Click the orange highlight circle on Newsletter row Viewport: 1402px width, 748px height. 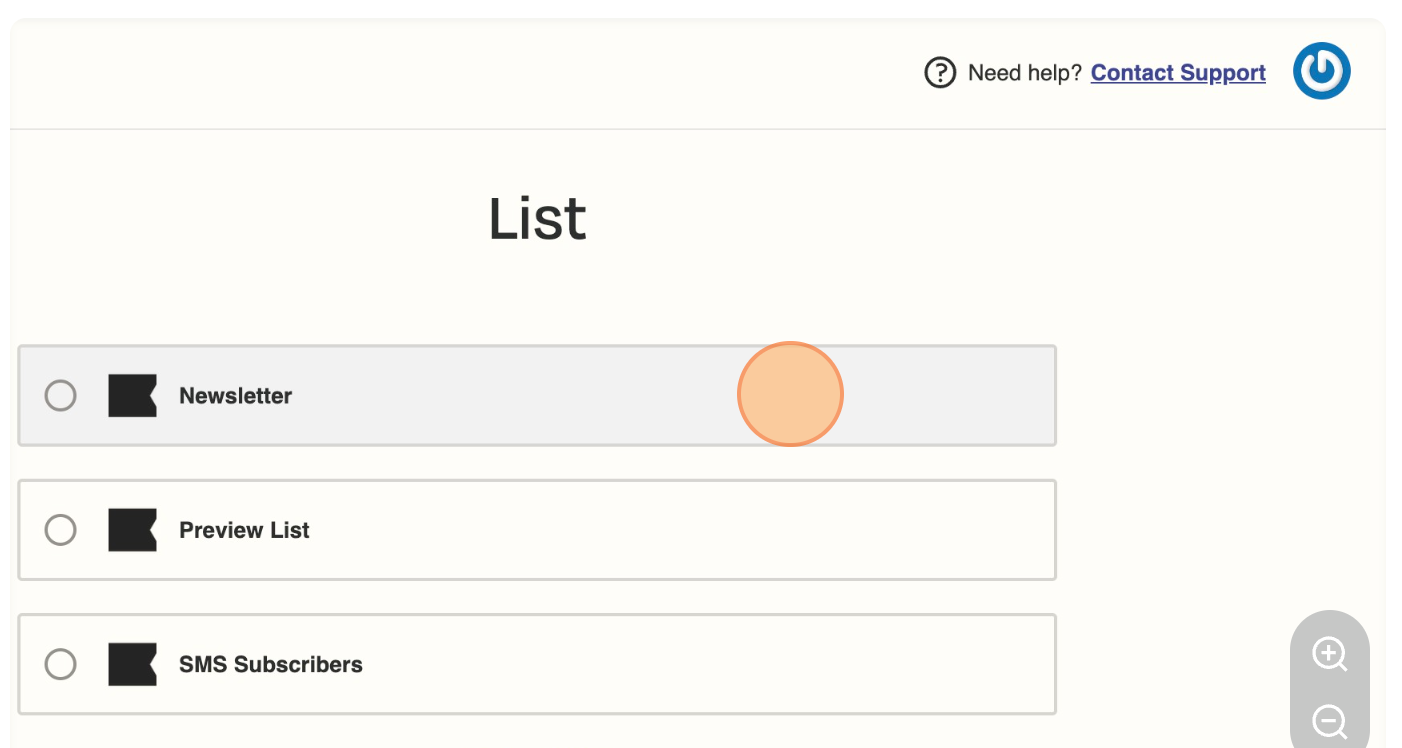click(790, 394)
